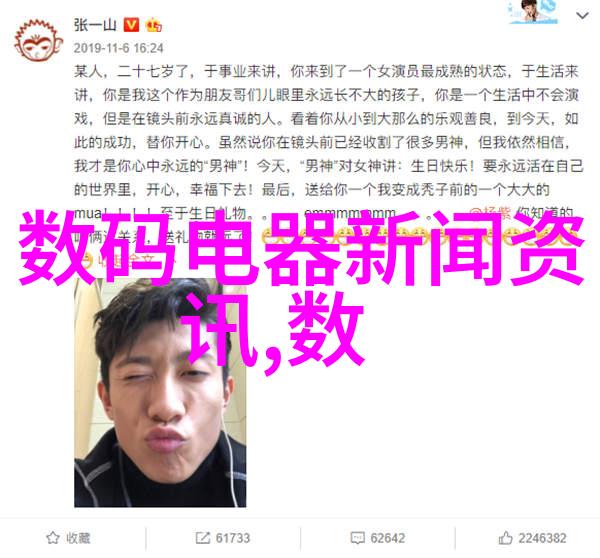This screenshot has width=600, height=558.
Task: Click the 收藏 favorites label
Action: pos(78,538)
